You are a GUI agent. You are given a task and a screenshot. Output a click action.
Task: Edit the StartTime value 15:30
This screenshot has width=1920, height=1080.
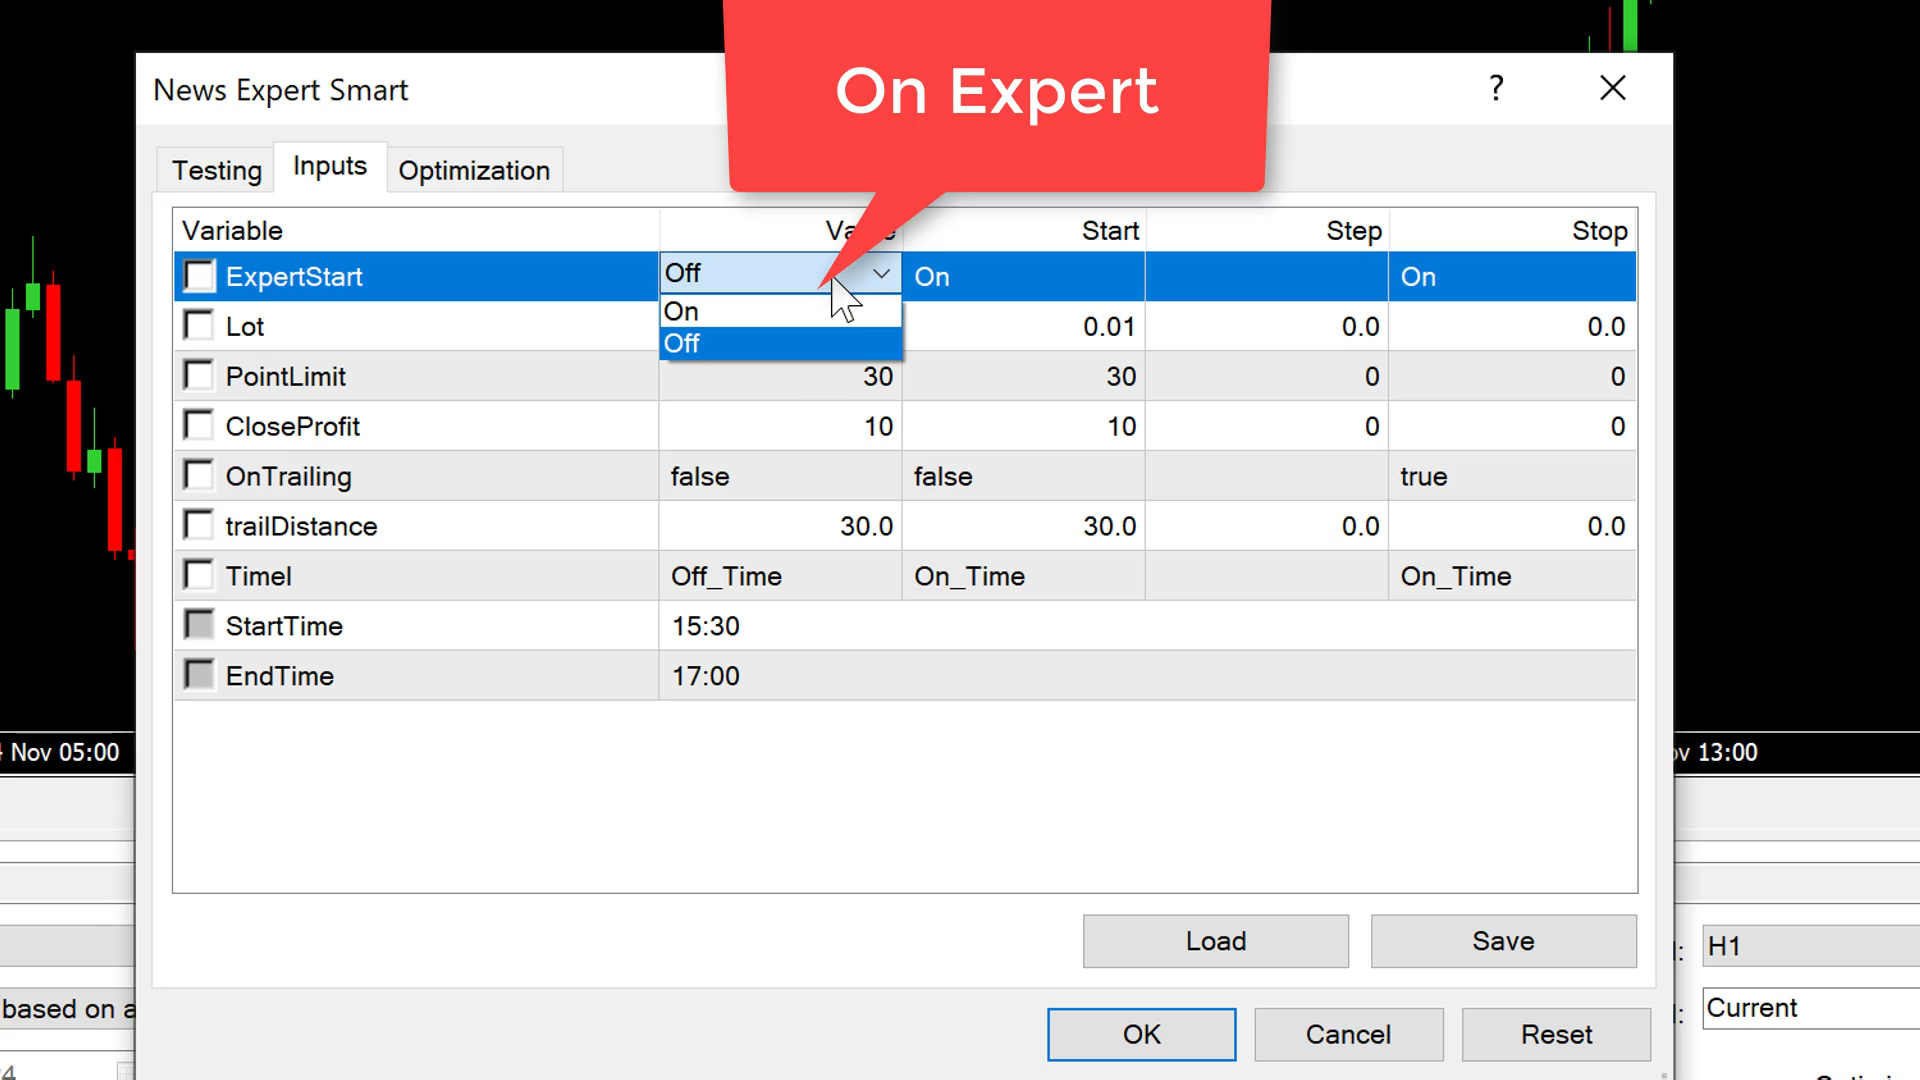click(x=706, y=626)
